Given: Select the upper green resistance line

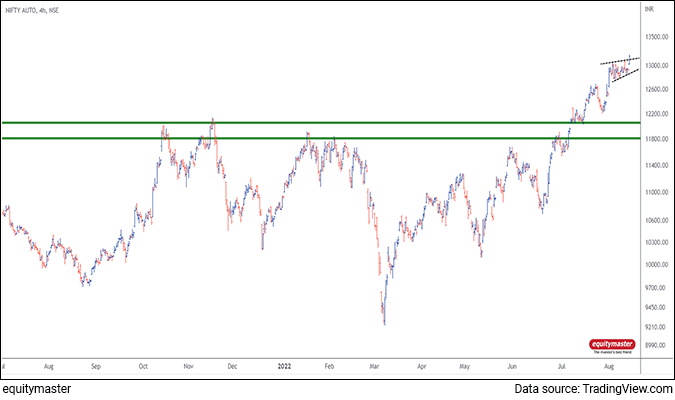Looking at the screenshot, I should (x=300, y=123).
